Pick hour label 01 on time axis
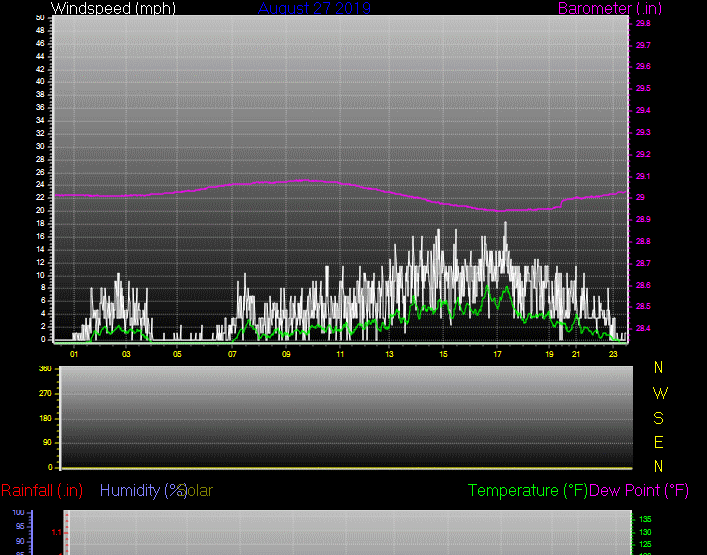 [74, 354]
